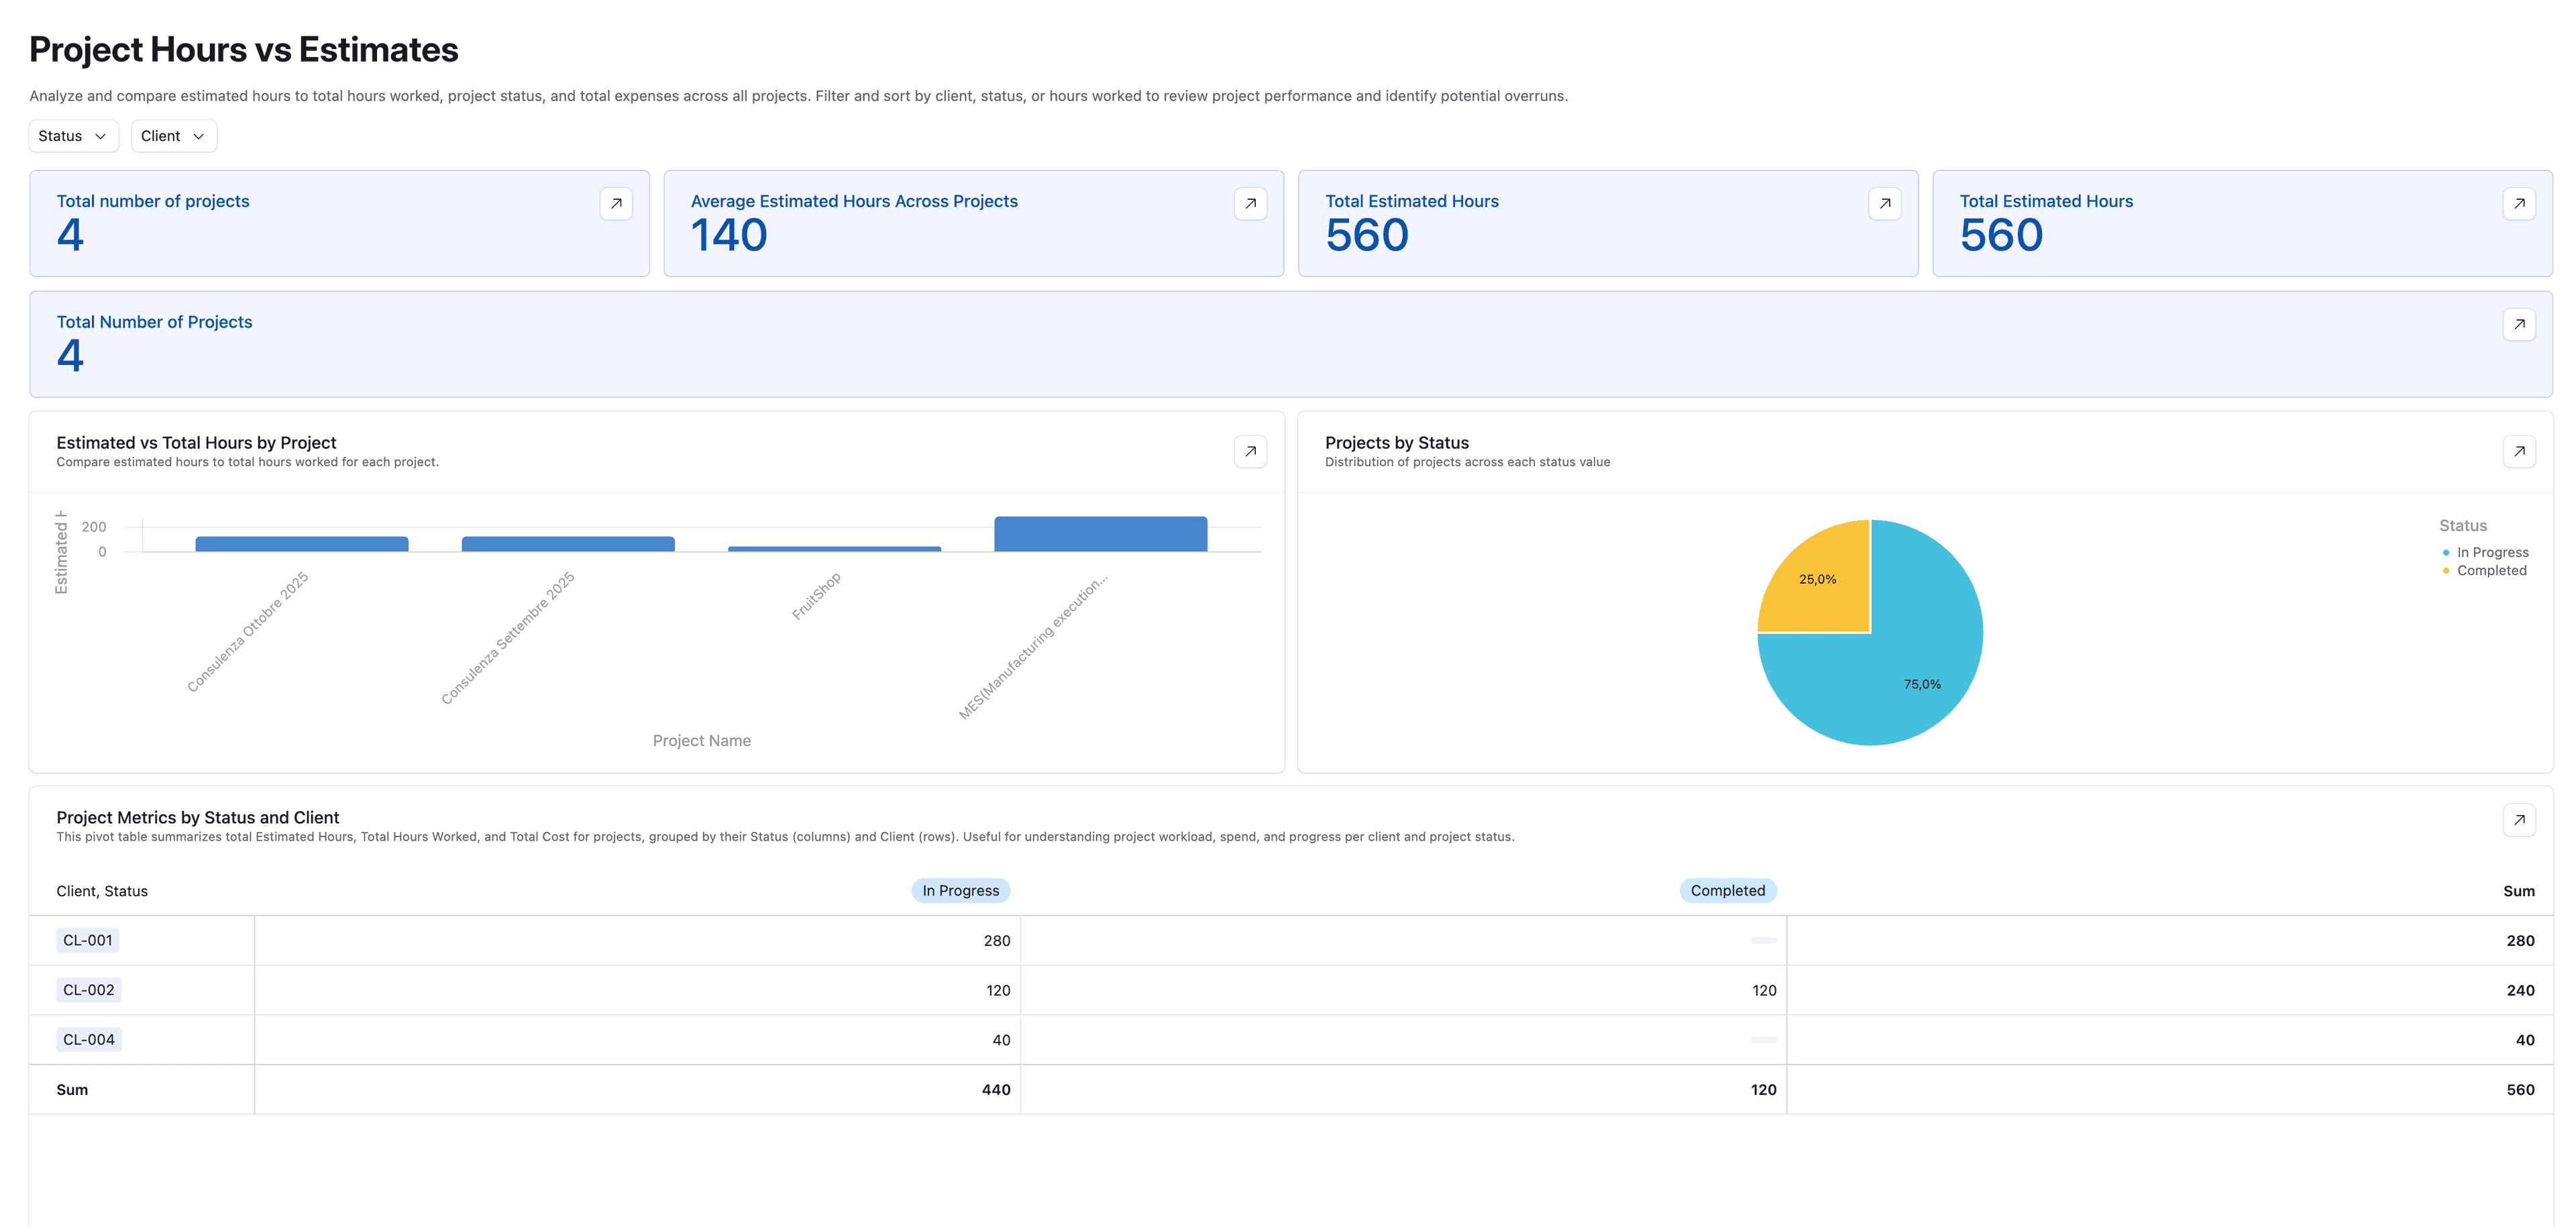Toggle Completed in the pie chart legend

(x=2490, y=570)
